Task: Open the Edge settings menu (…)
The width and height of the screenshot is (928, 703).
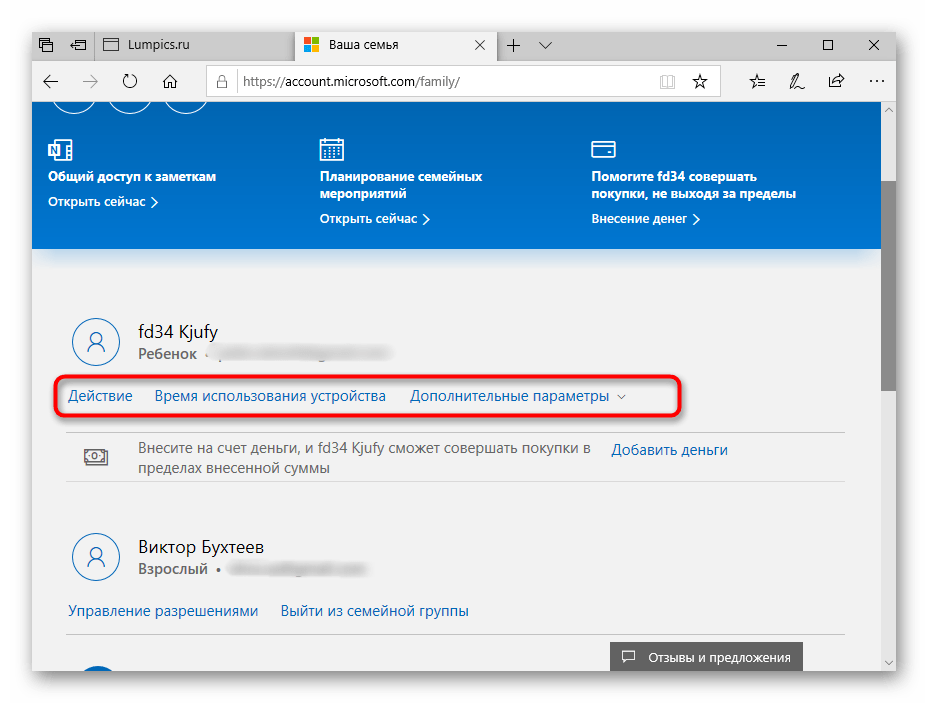Action: pyautogui.click(x=877, y=81)
